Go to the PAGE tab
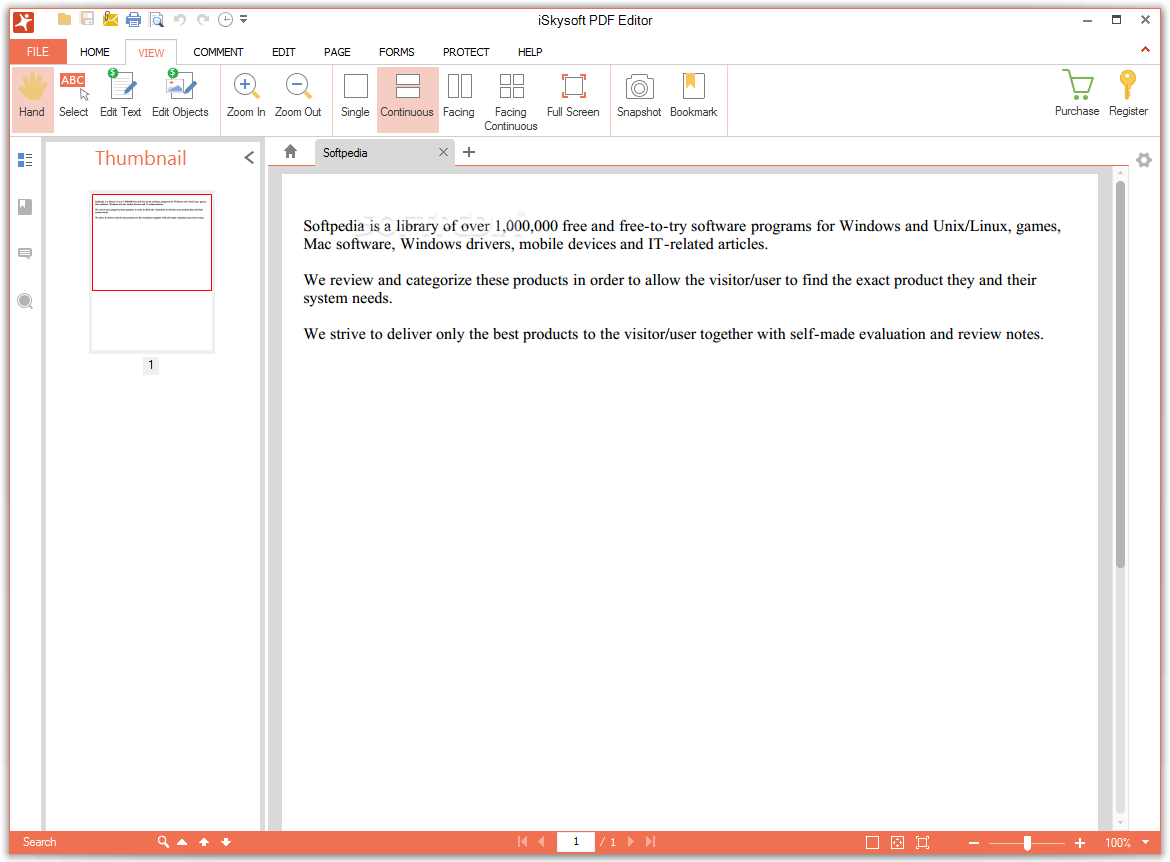This screenshot has height=862, width=1170. pos(337,51)
